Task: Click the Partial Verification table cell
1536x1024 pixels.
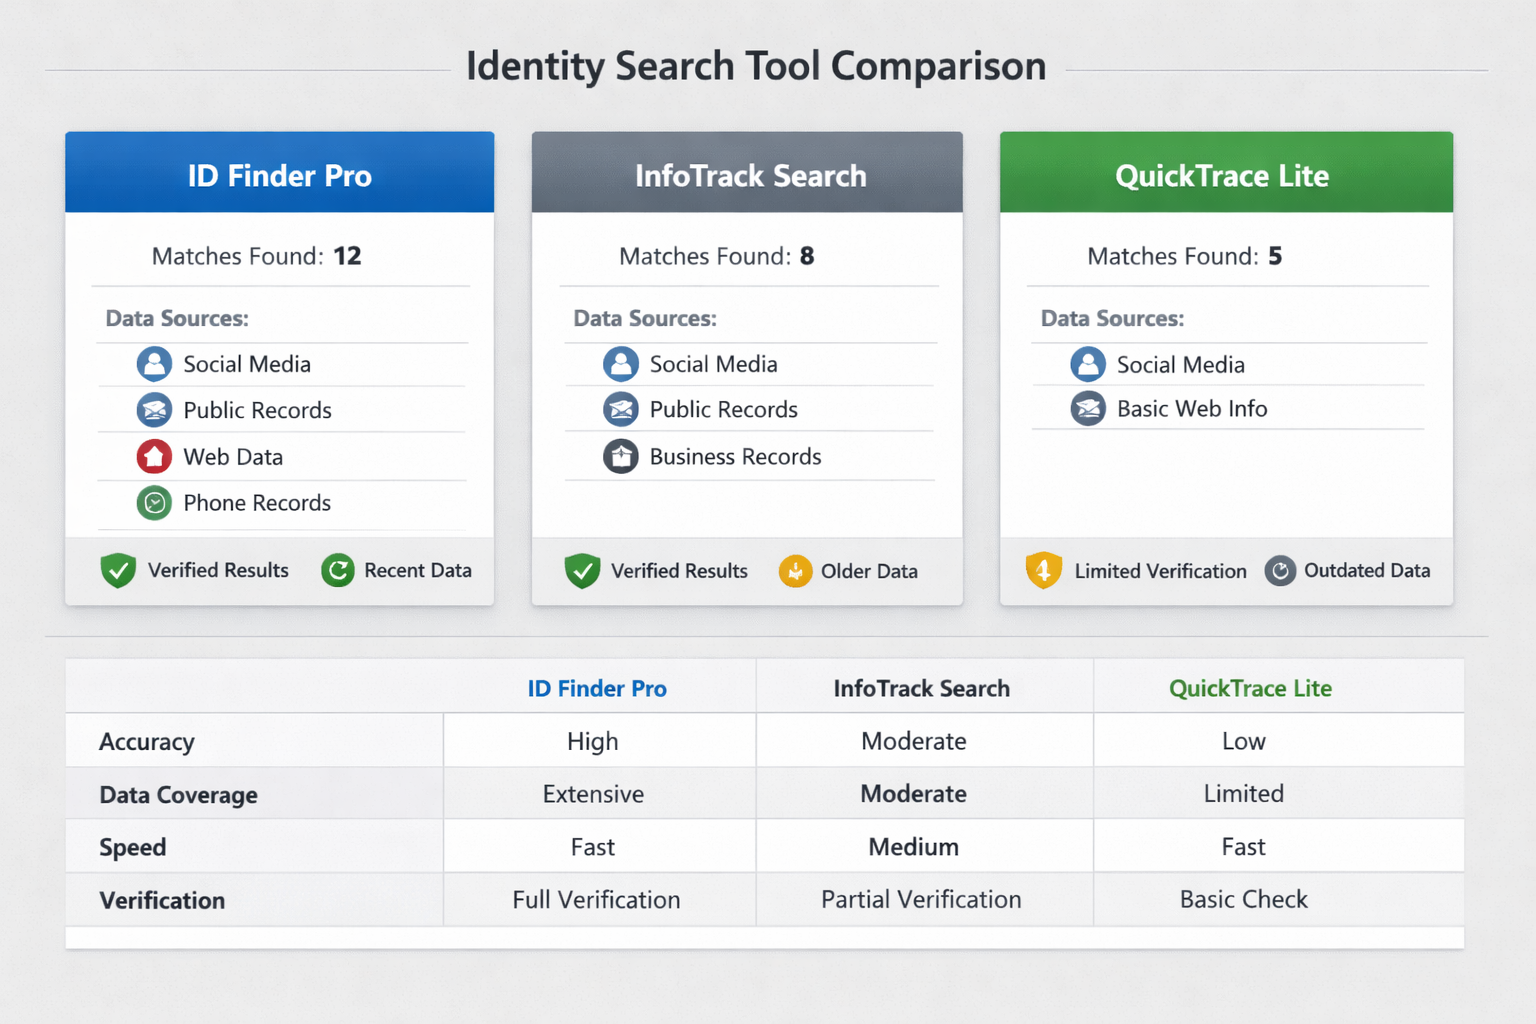Action: [x=921, y=900]
